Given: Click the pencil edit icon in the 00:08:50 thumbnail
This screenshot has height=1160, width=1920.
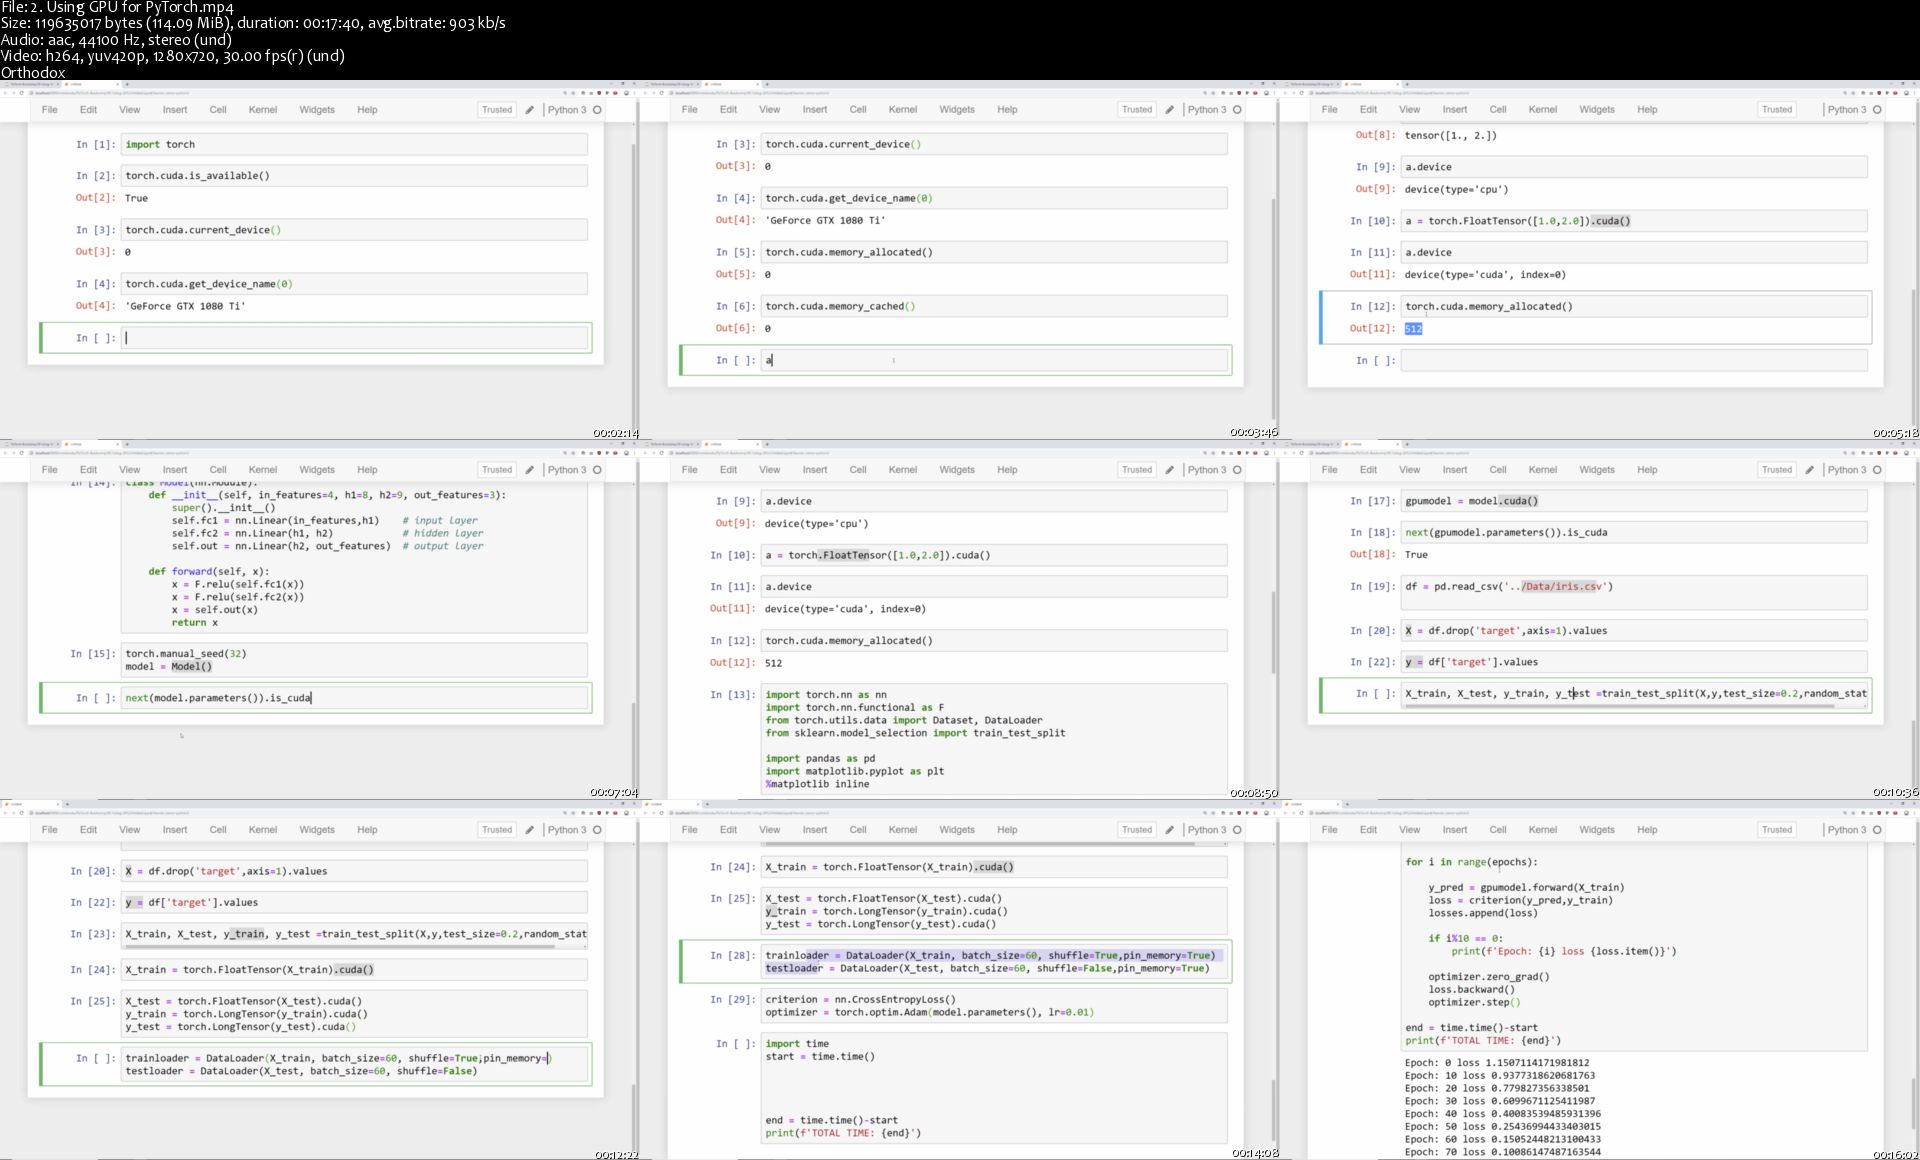Looking at the screenshot, I should (x=1170, y=470).
